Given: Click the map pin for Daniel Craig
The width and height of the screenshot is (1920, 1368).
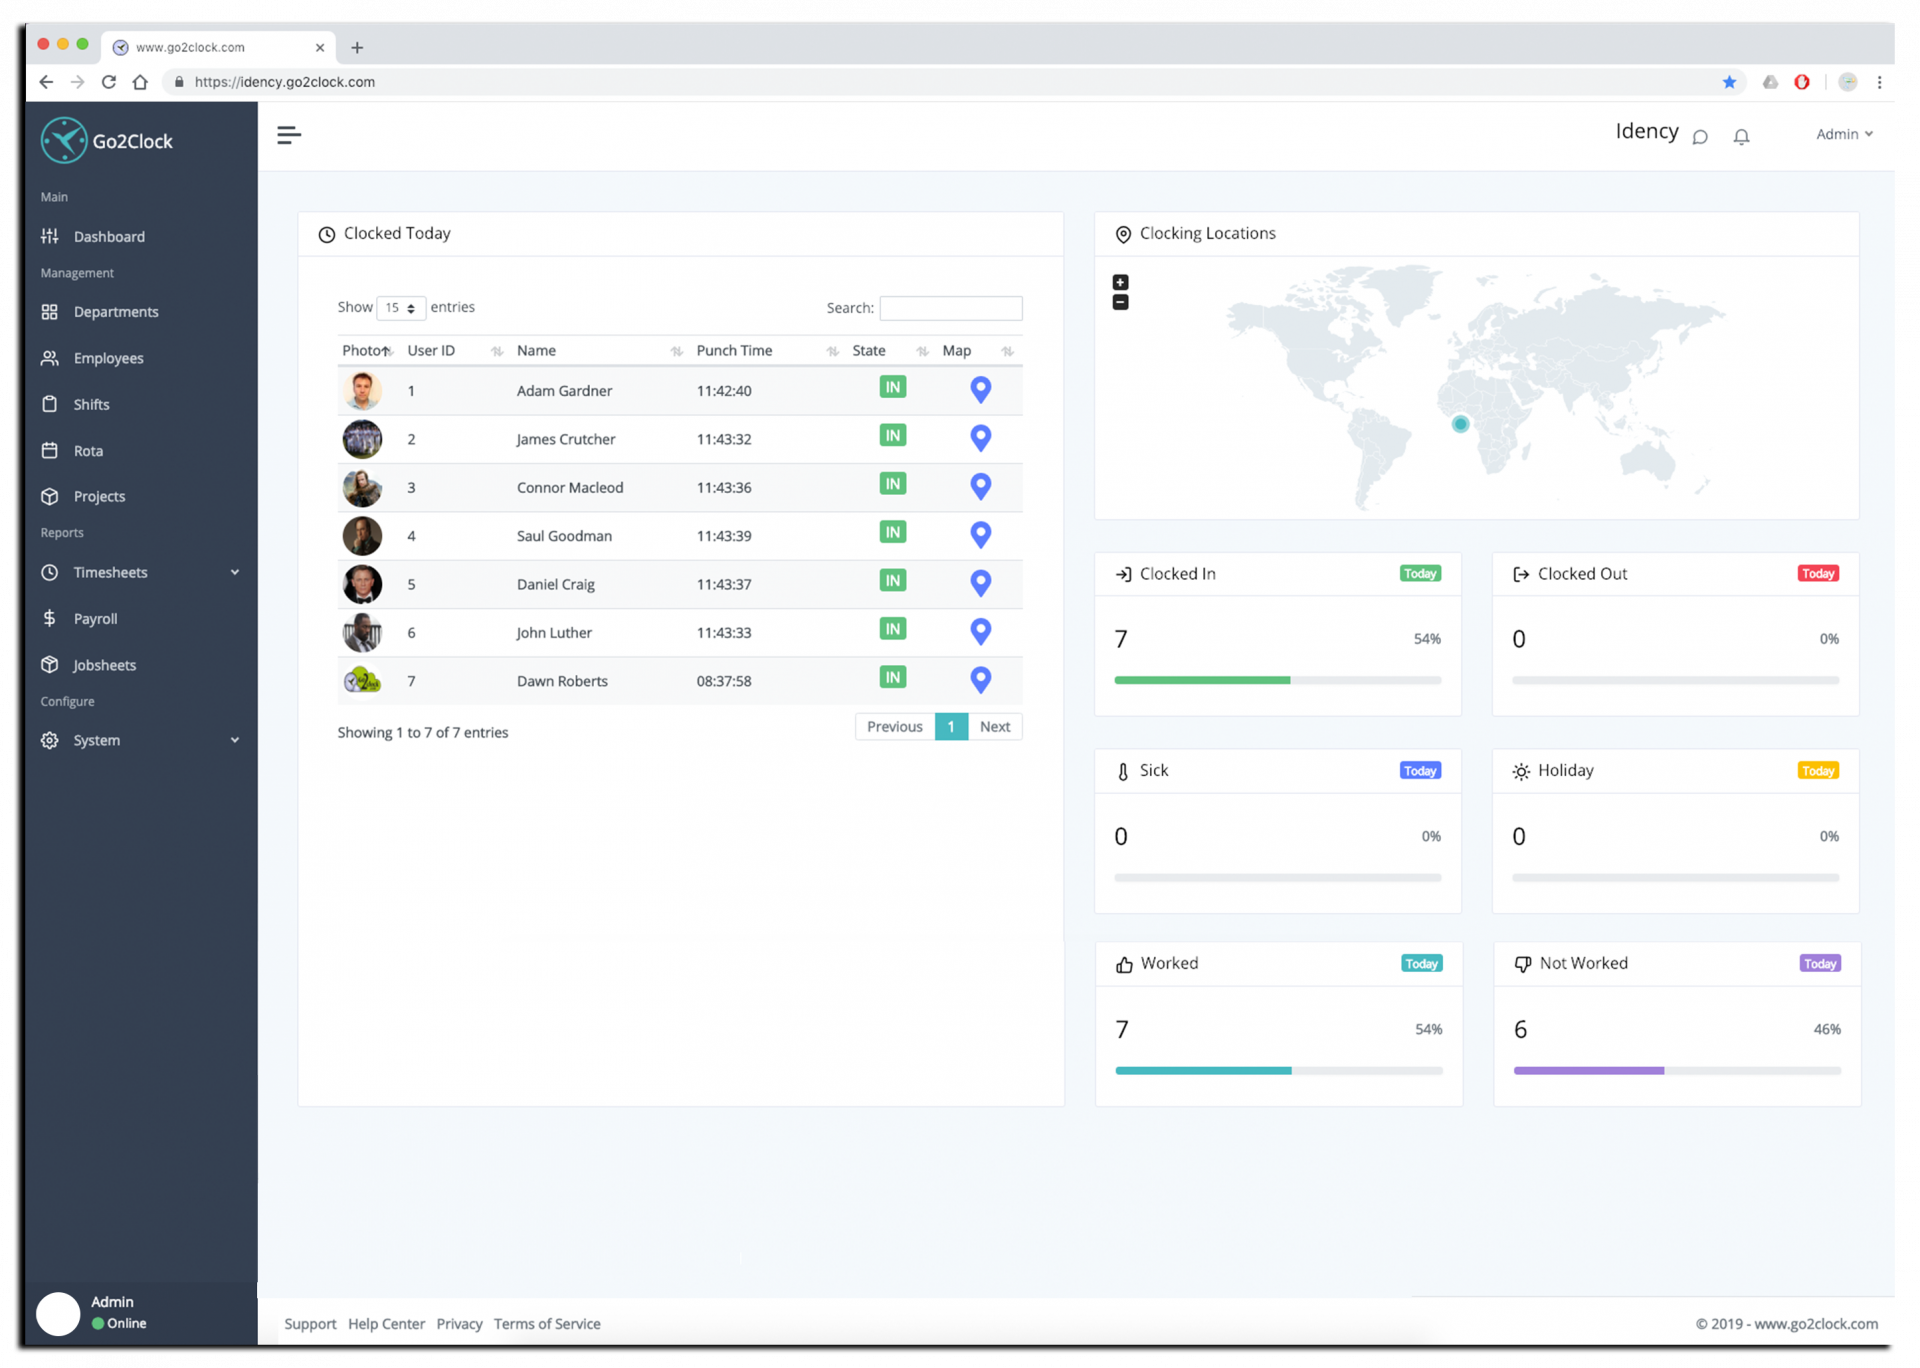Looking at the screenshot, I should 981,583.
